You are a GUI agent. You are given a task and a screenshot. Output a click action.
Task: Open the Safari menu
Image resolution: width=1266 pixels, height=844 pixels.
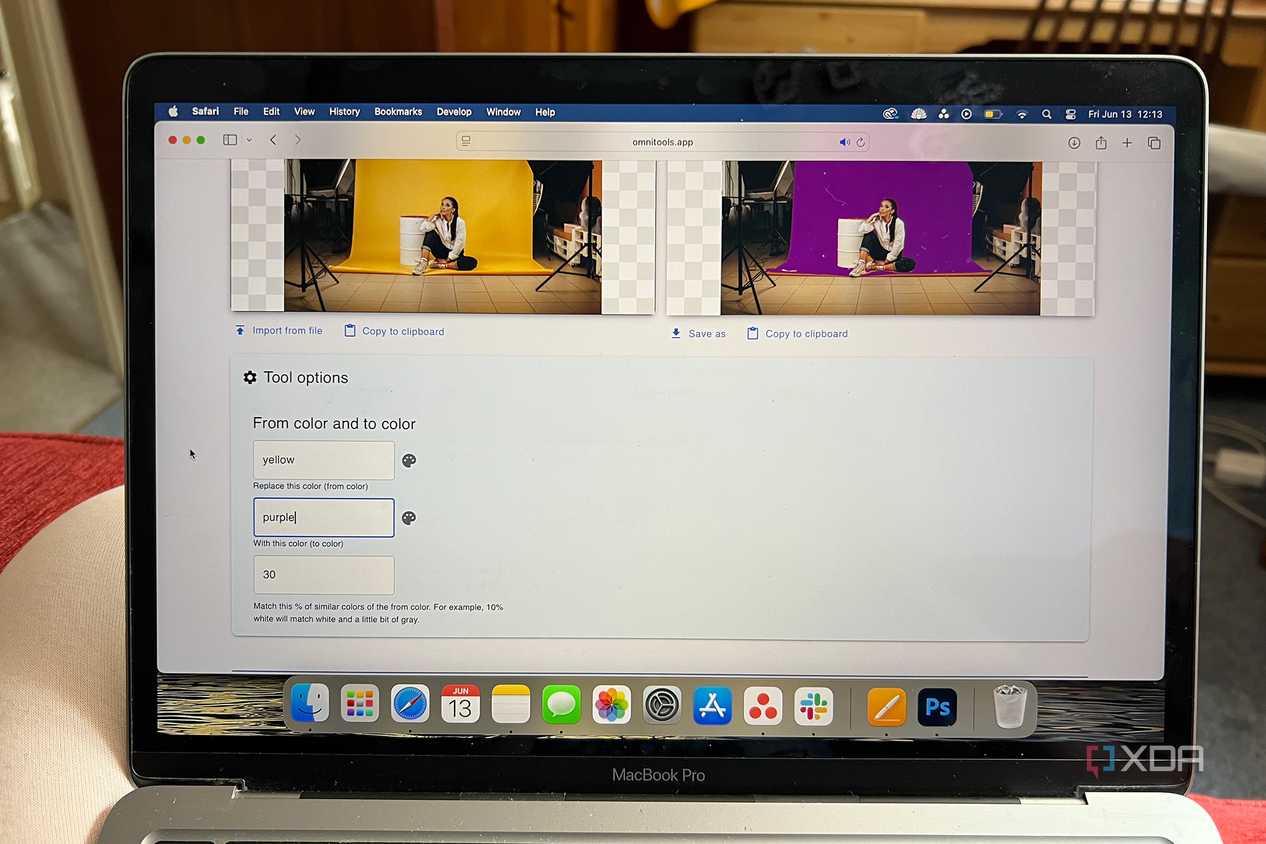point(205,112)
